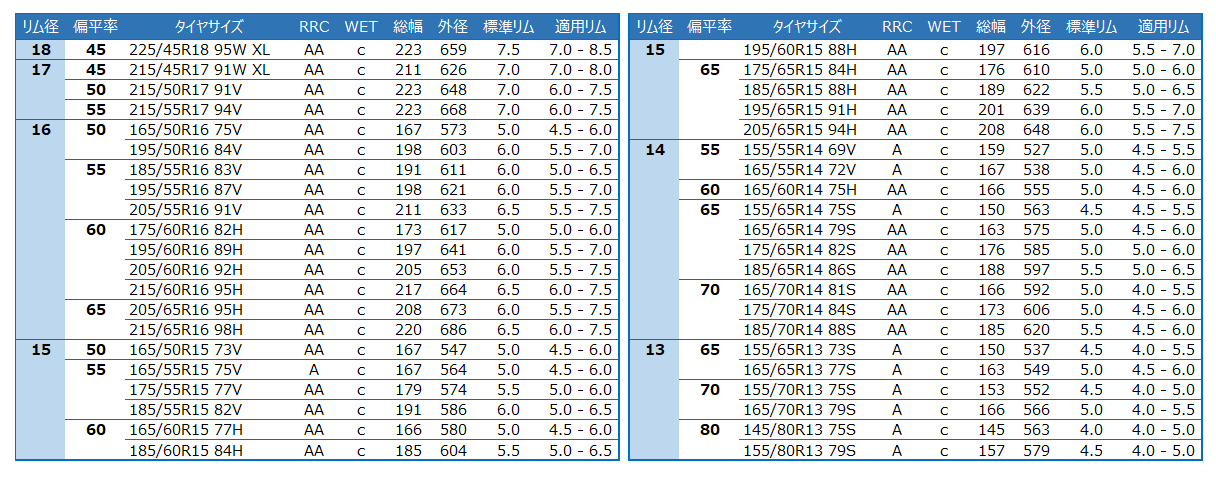
Task: Click the 205/65R15 94H entry
Action: (800, 129)
